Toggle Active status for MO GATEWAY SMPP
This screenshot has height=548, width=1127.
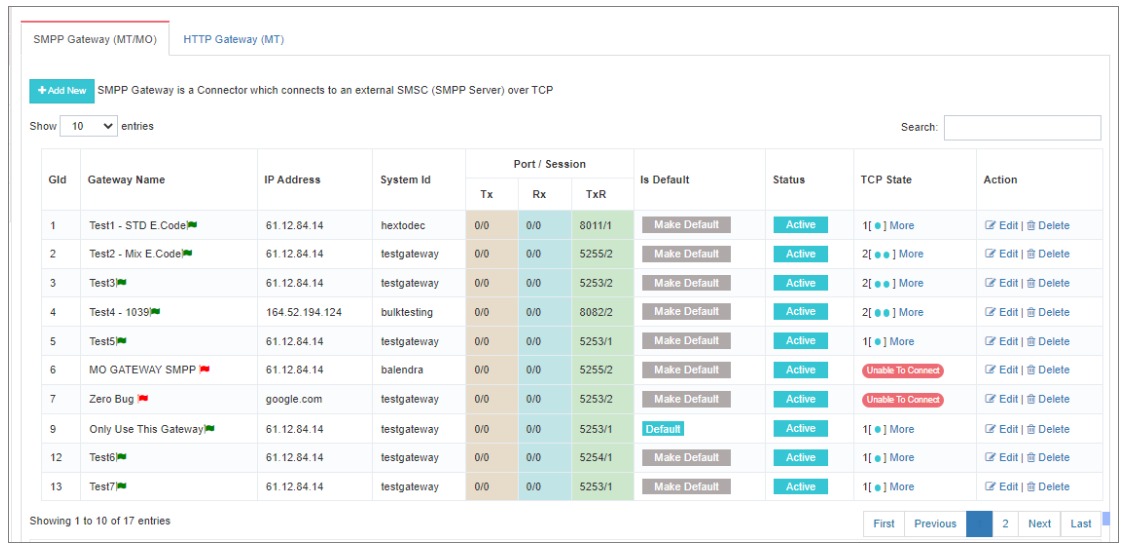pyautogui.click(x=801, y=370)
